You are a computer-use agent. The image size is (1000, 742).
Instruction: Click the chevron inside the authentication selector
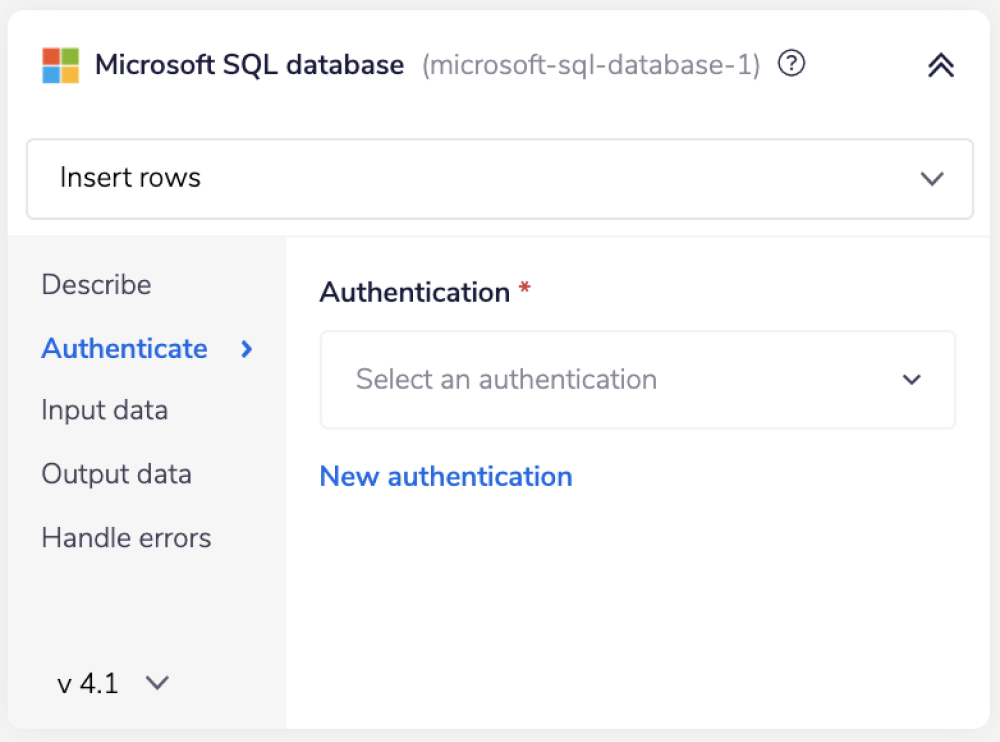(911, 380)
